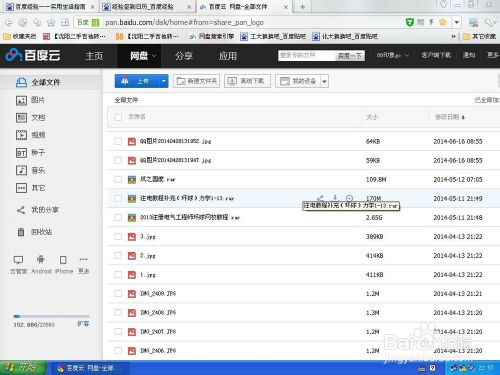Go to 我的分享
The height and width of the screenshot is (375, 500).
click(x=38, y=210)
